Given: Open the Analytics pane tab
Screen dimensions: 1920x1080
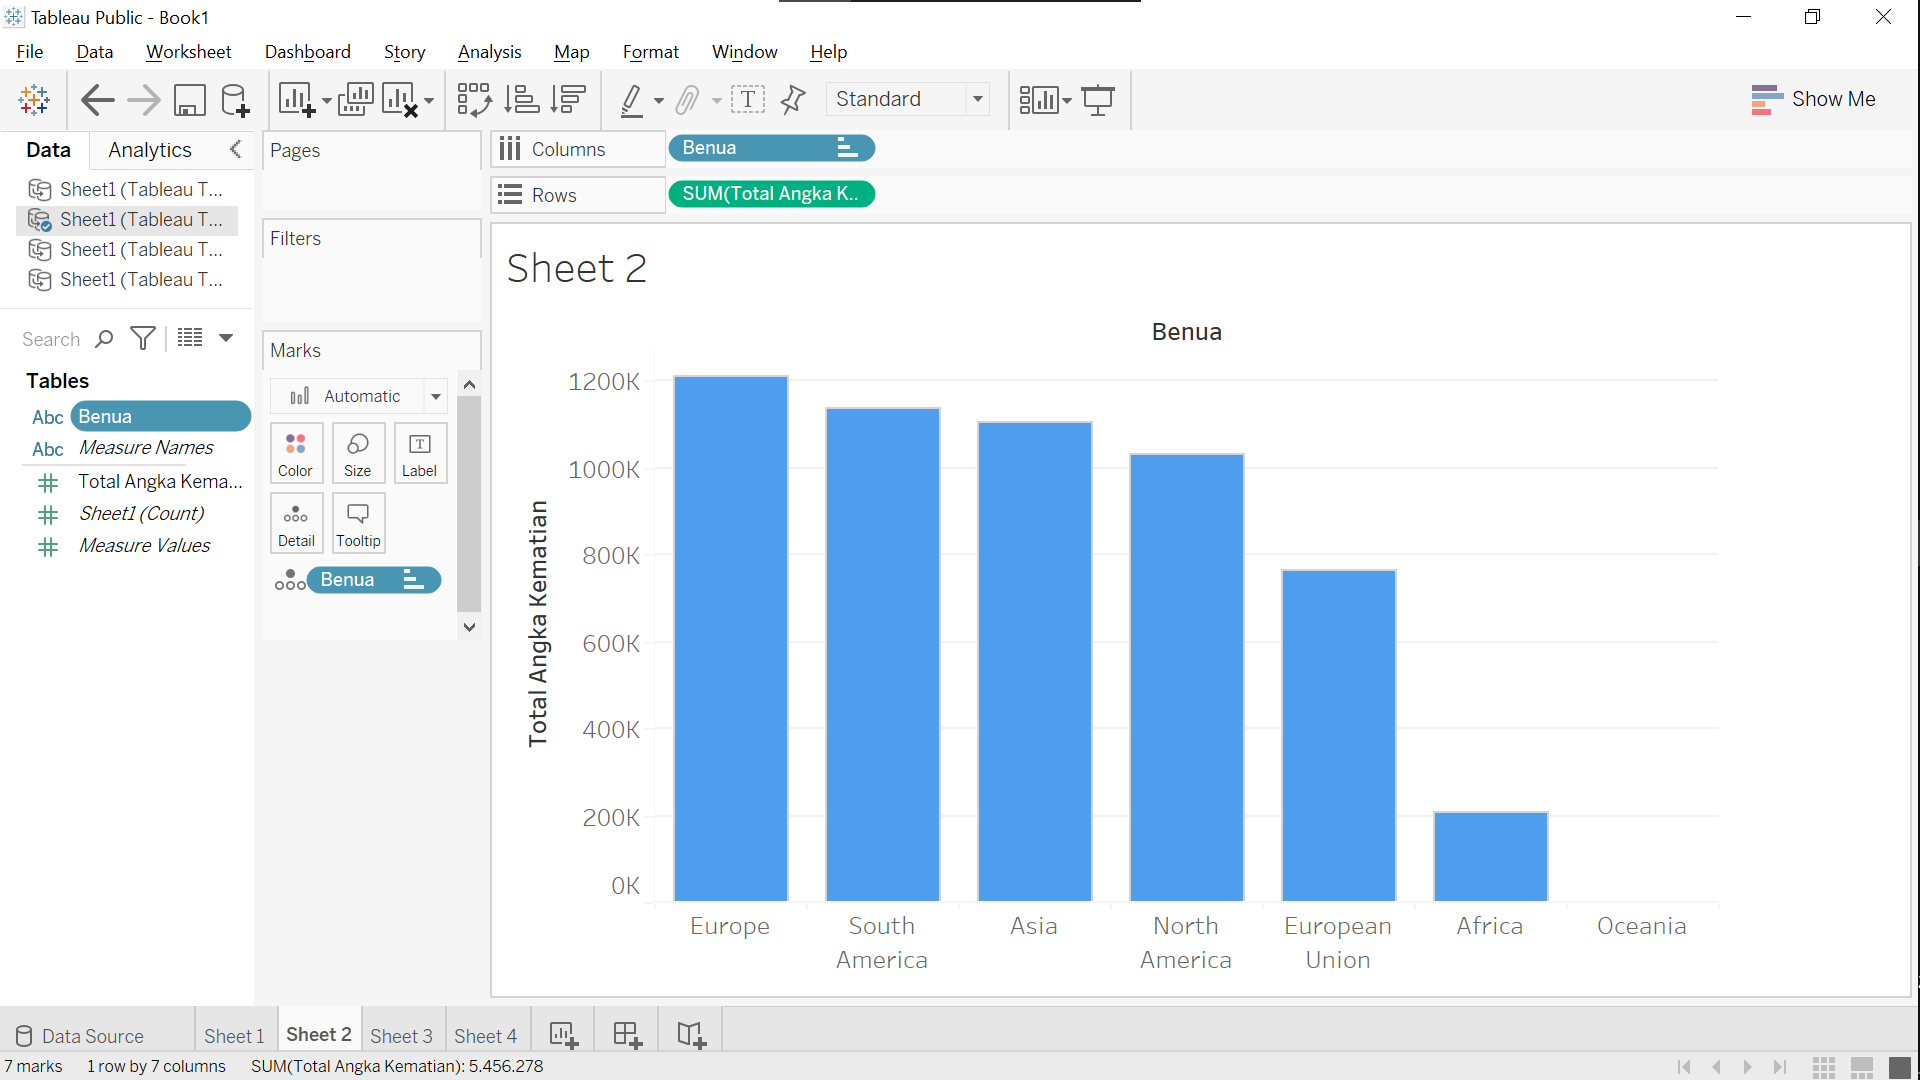Looking at the screenshot, I should [x=149, y=150].
